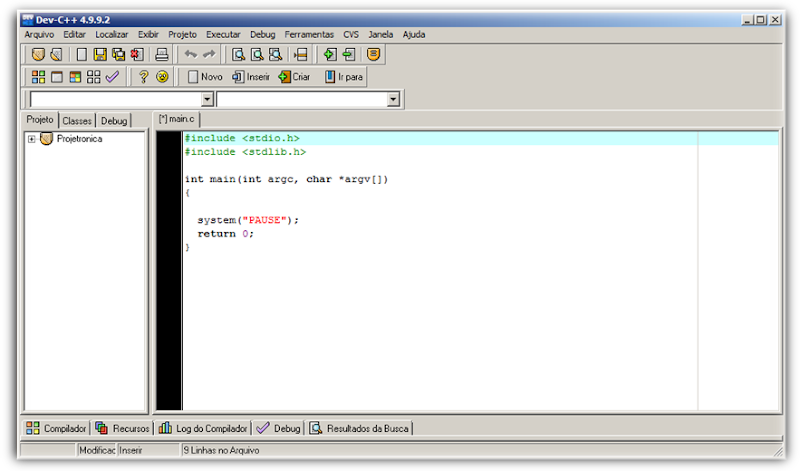The height and width of the screenshot is (471, 800).
Task: Click the Inserir toolbar button
Action: [x=251, y=77]
